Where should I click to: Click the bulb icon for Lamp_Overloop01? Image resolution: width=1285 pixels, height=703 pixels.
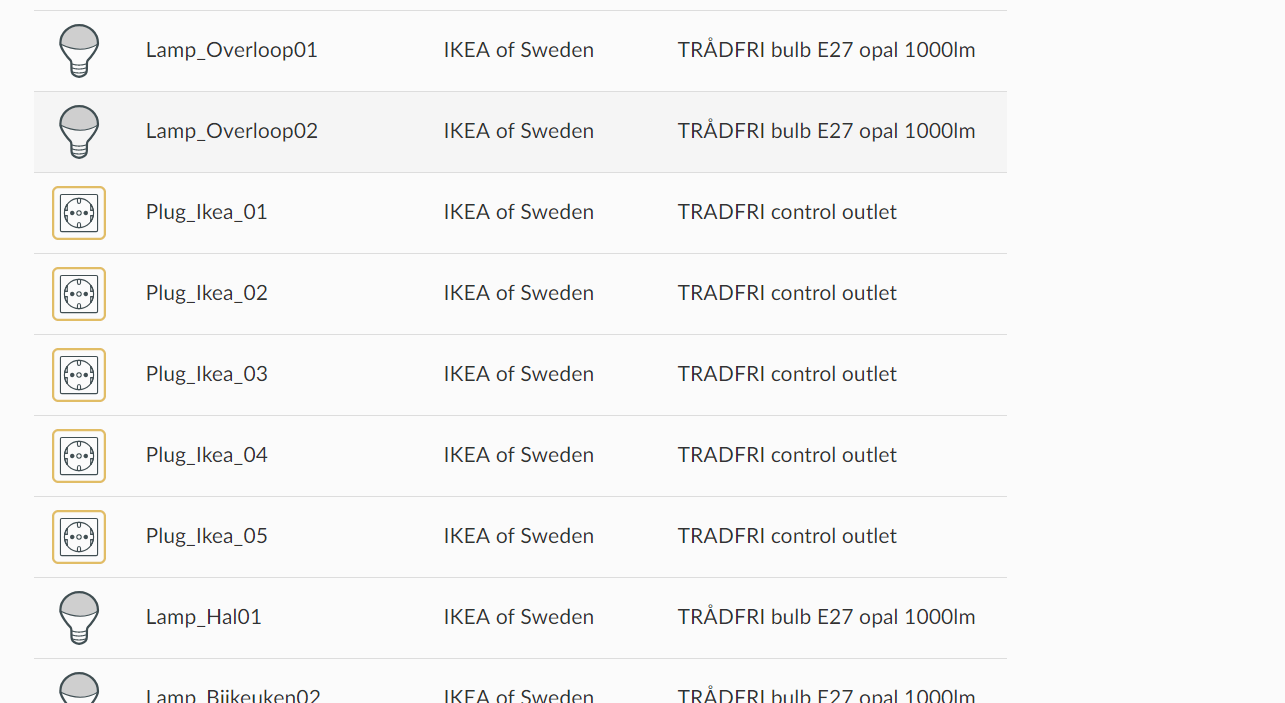[79, 51]
